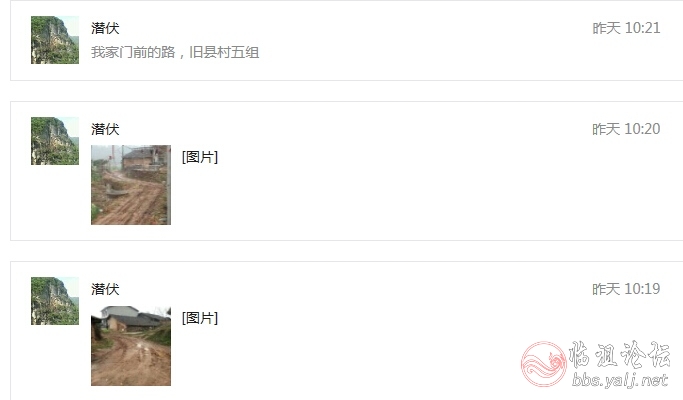The image size is (683, 400).
Task: Open username 潜伏 in the 10:20 message
Action: [105, 129]
